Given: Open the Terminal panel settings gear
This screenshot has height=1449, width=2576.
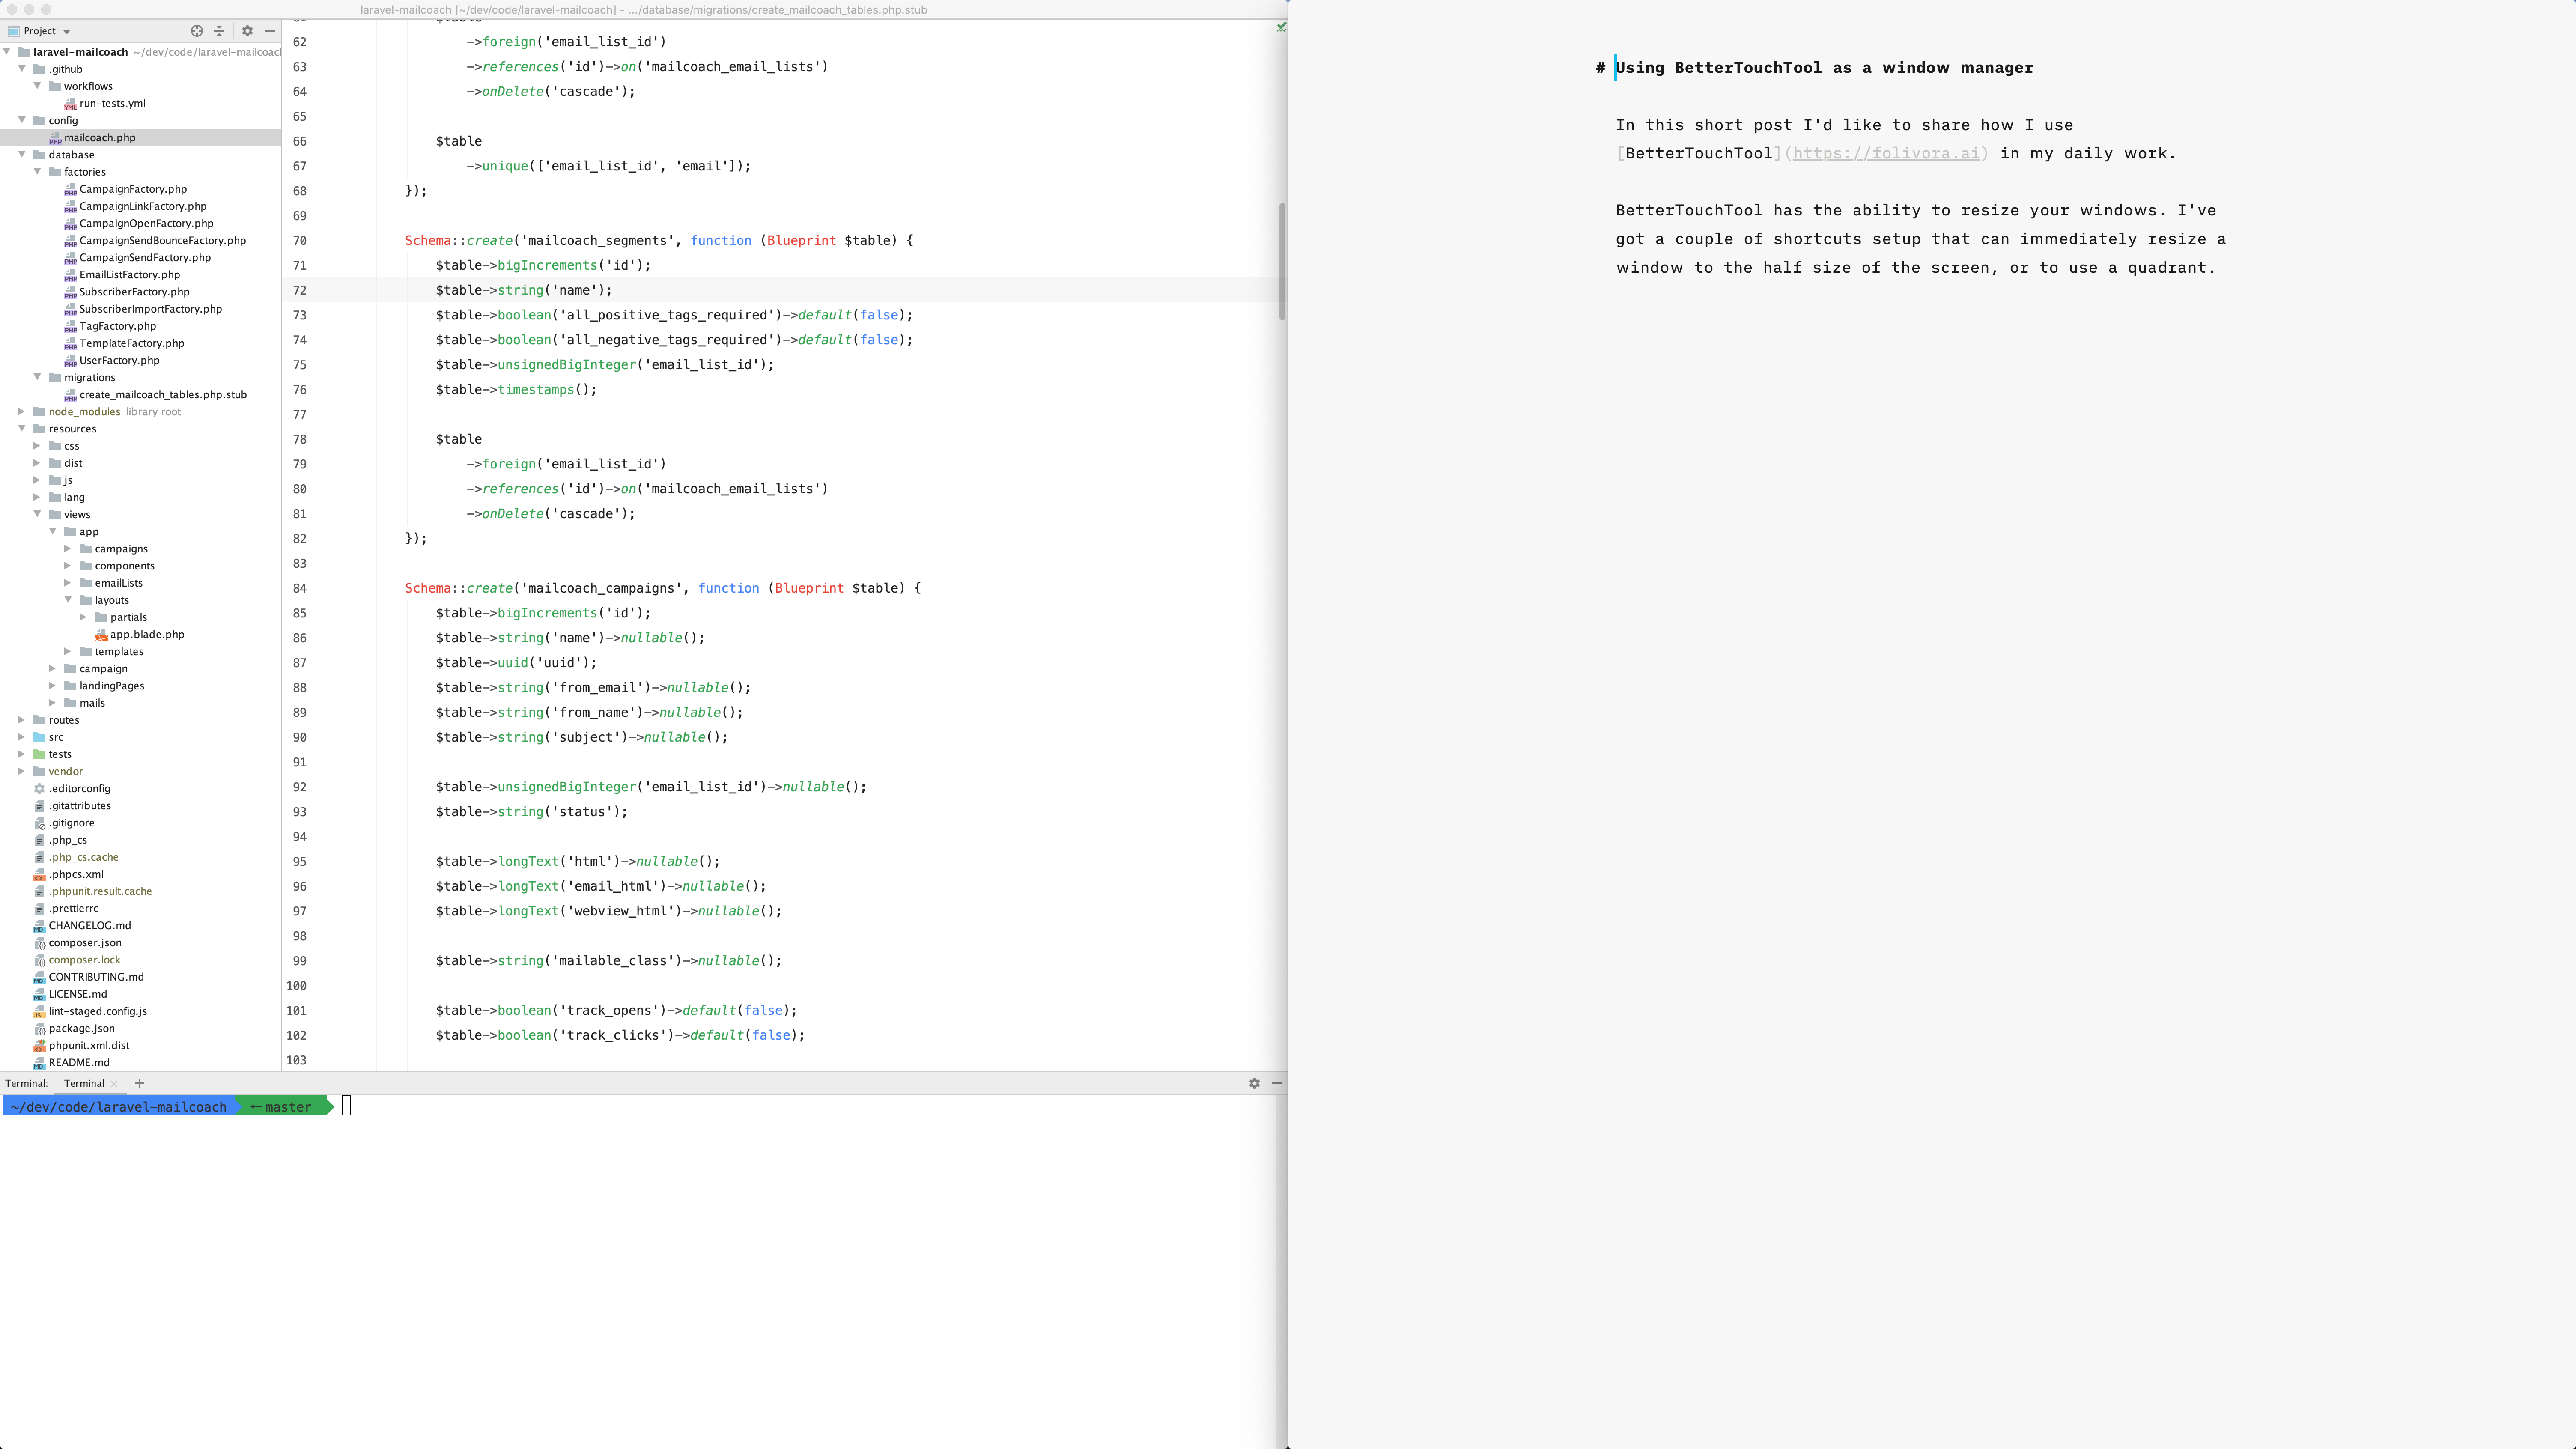Looking at the screenshot, I should [1254, 1083].
